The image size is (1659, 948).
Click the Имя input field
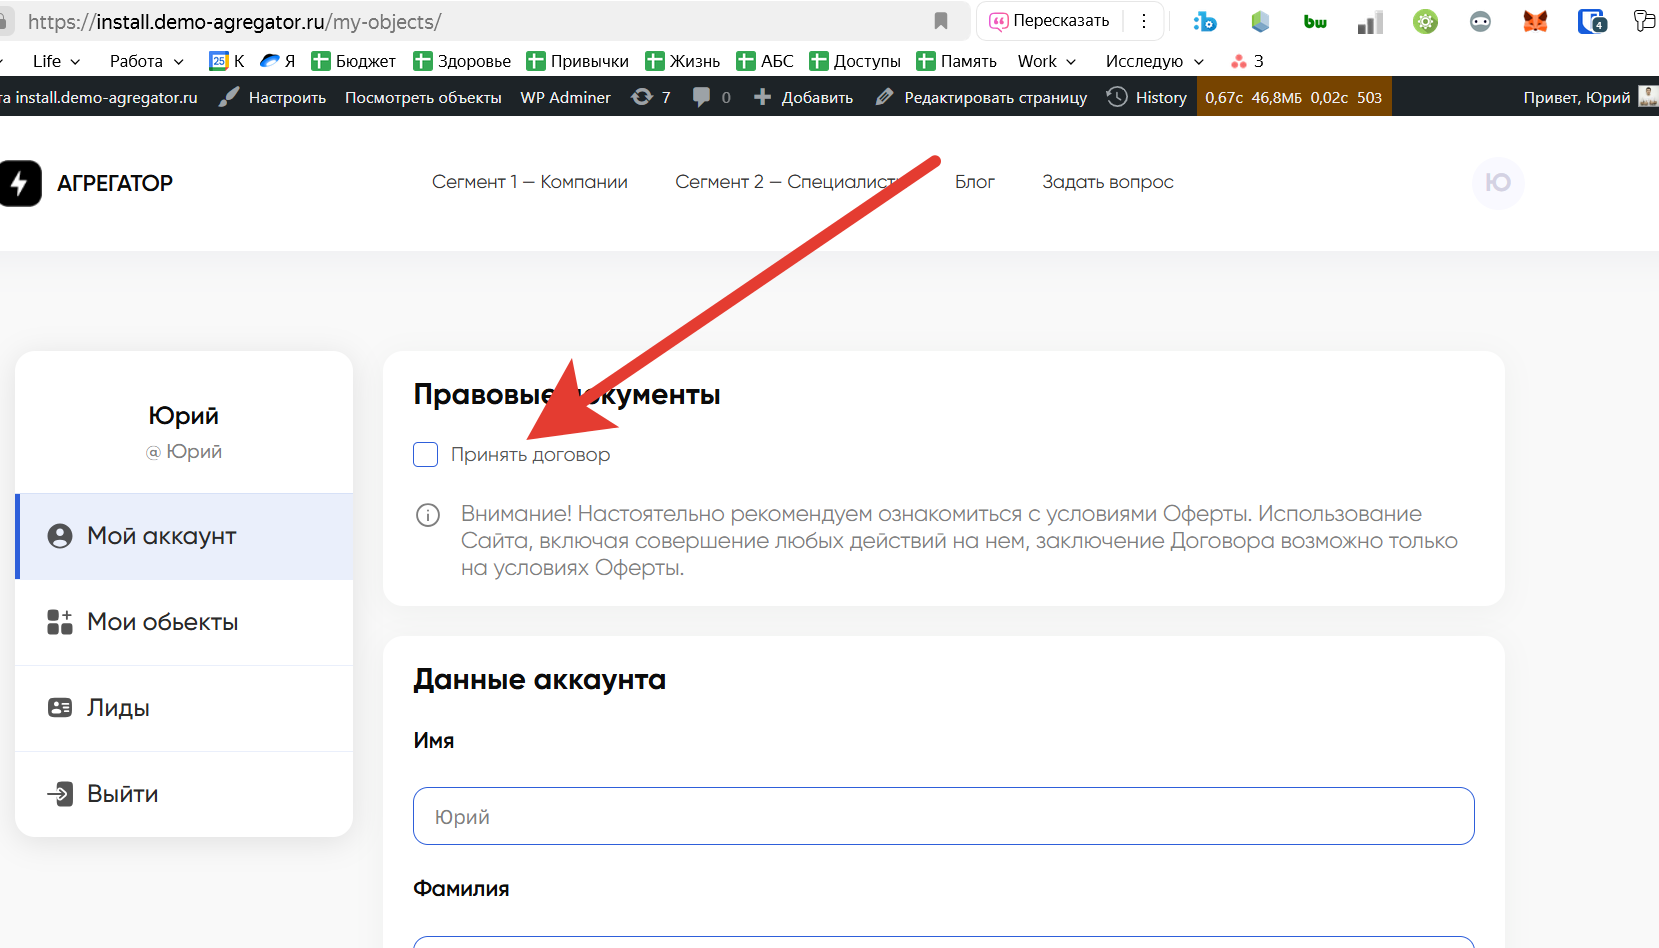click(x=943, y=816)
